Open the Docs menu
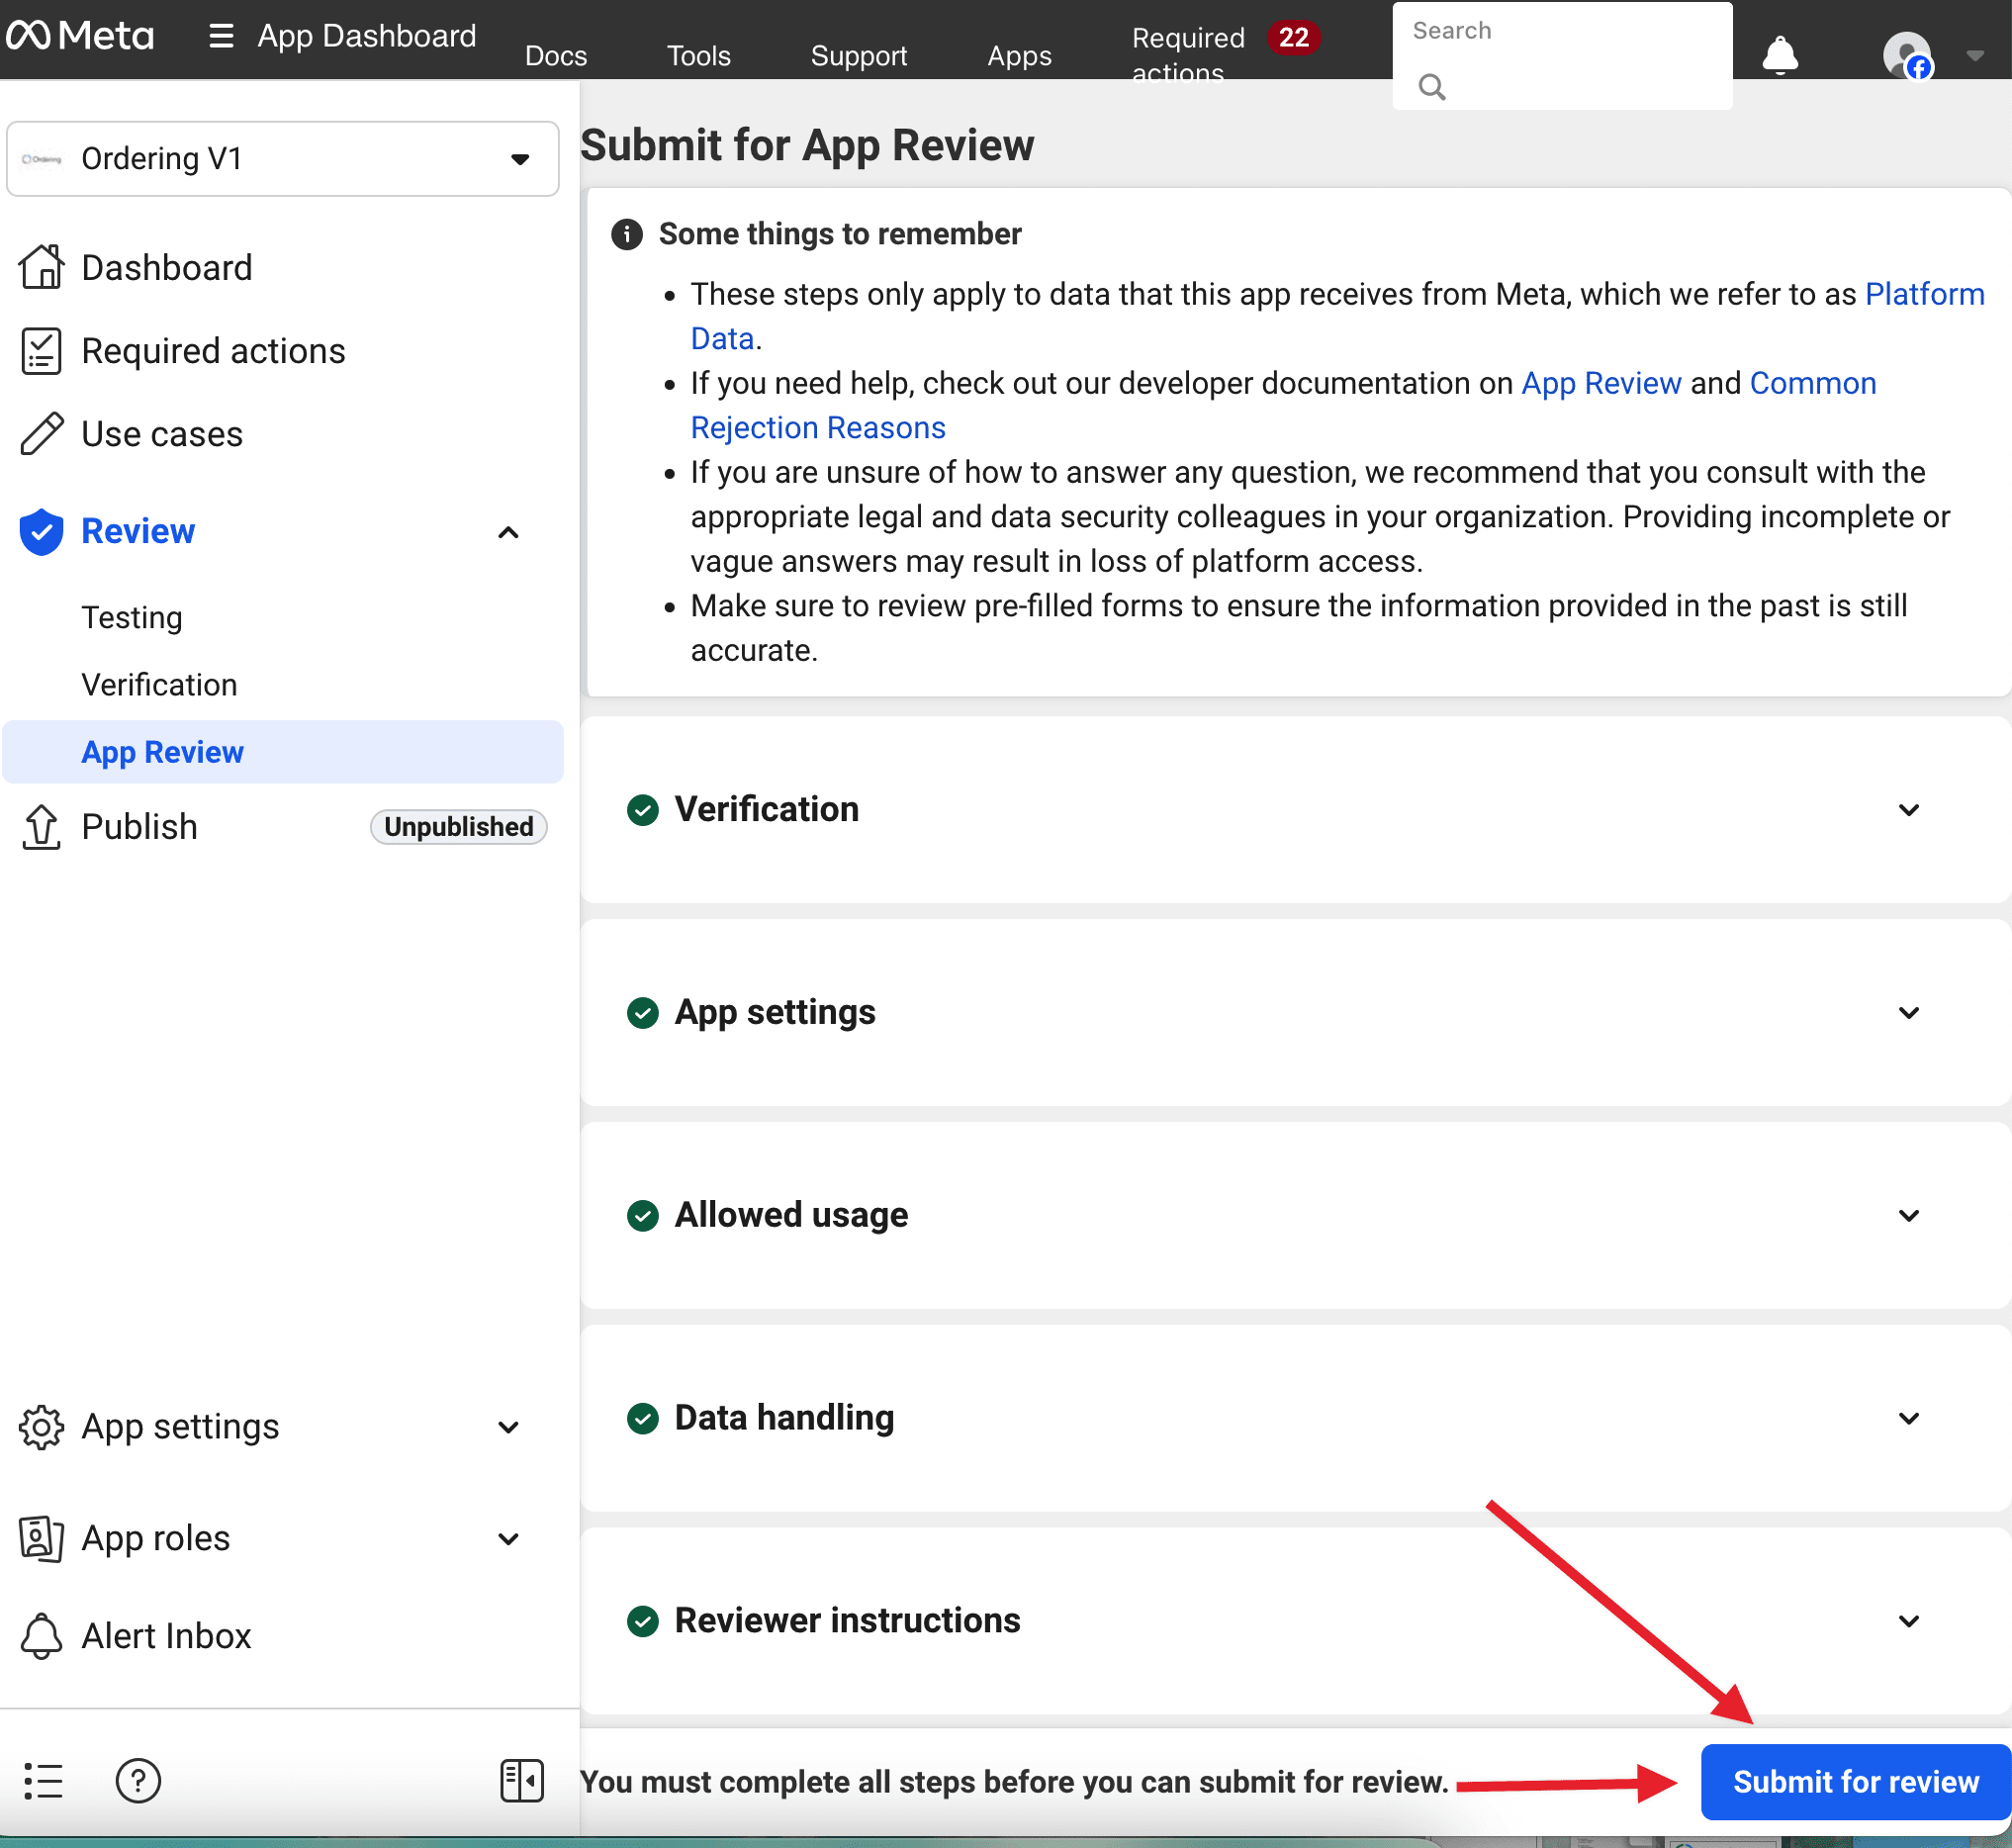 point(556,56)
